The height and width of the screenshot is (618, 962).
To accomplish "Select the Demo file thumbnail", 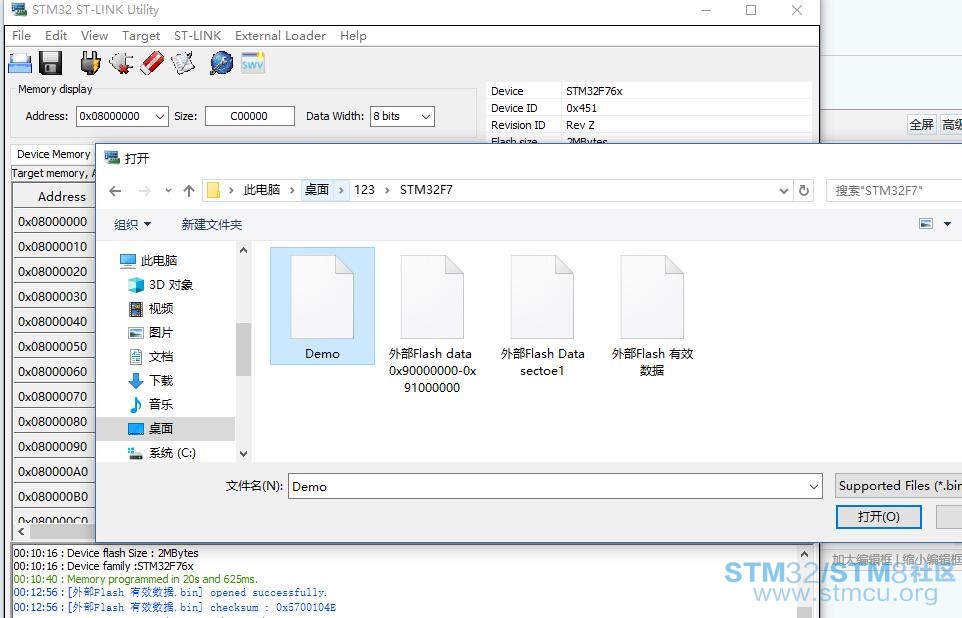I will coord(322,306).
